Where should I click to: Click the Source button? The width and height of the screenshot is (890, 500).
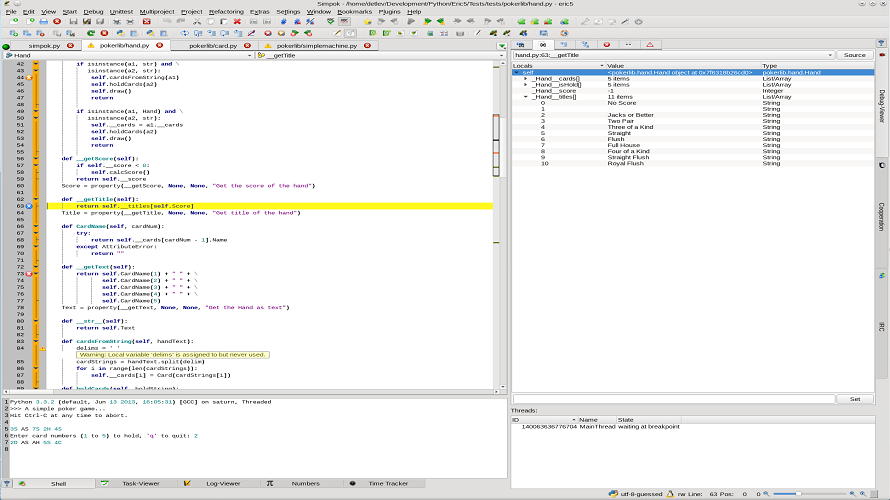coord(854,55)
